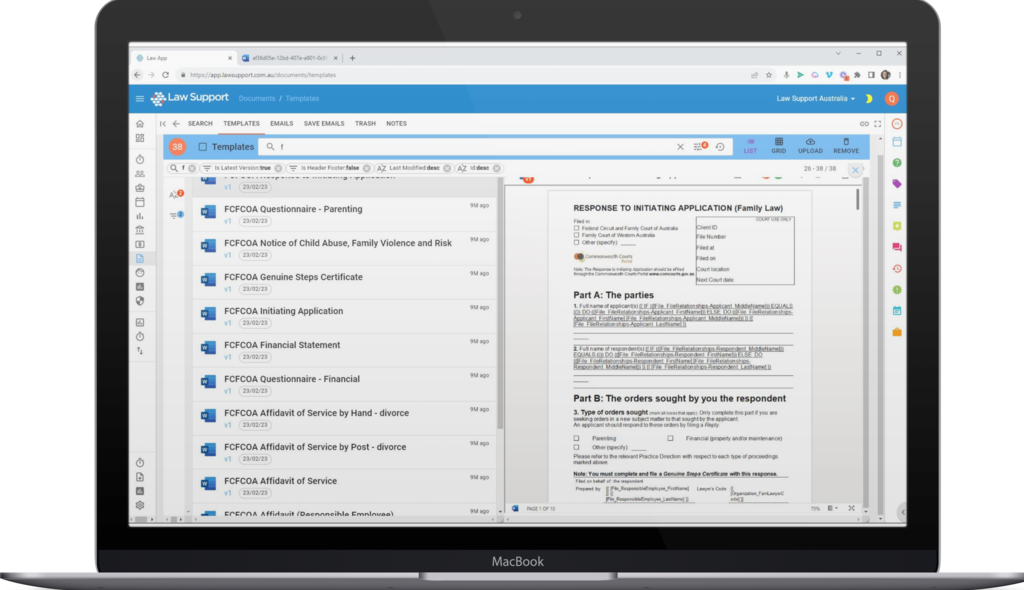Open the hamburger navigation menu

(140, 99)
